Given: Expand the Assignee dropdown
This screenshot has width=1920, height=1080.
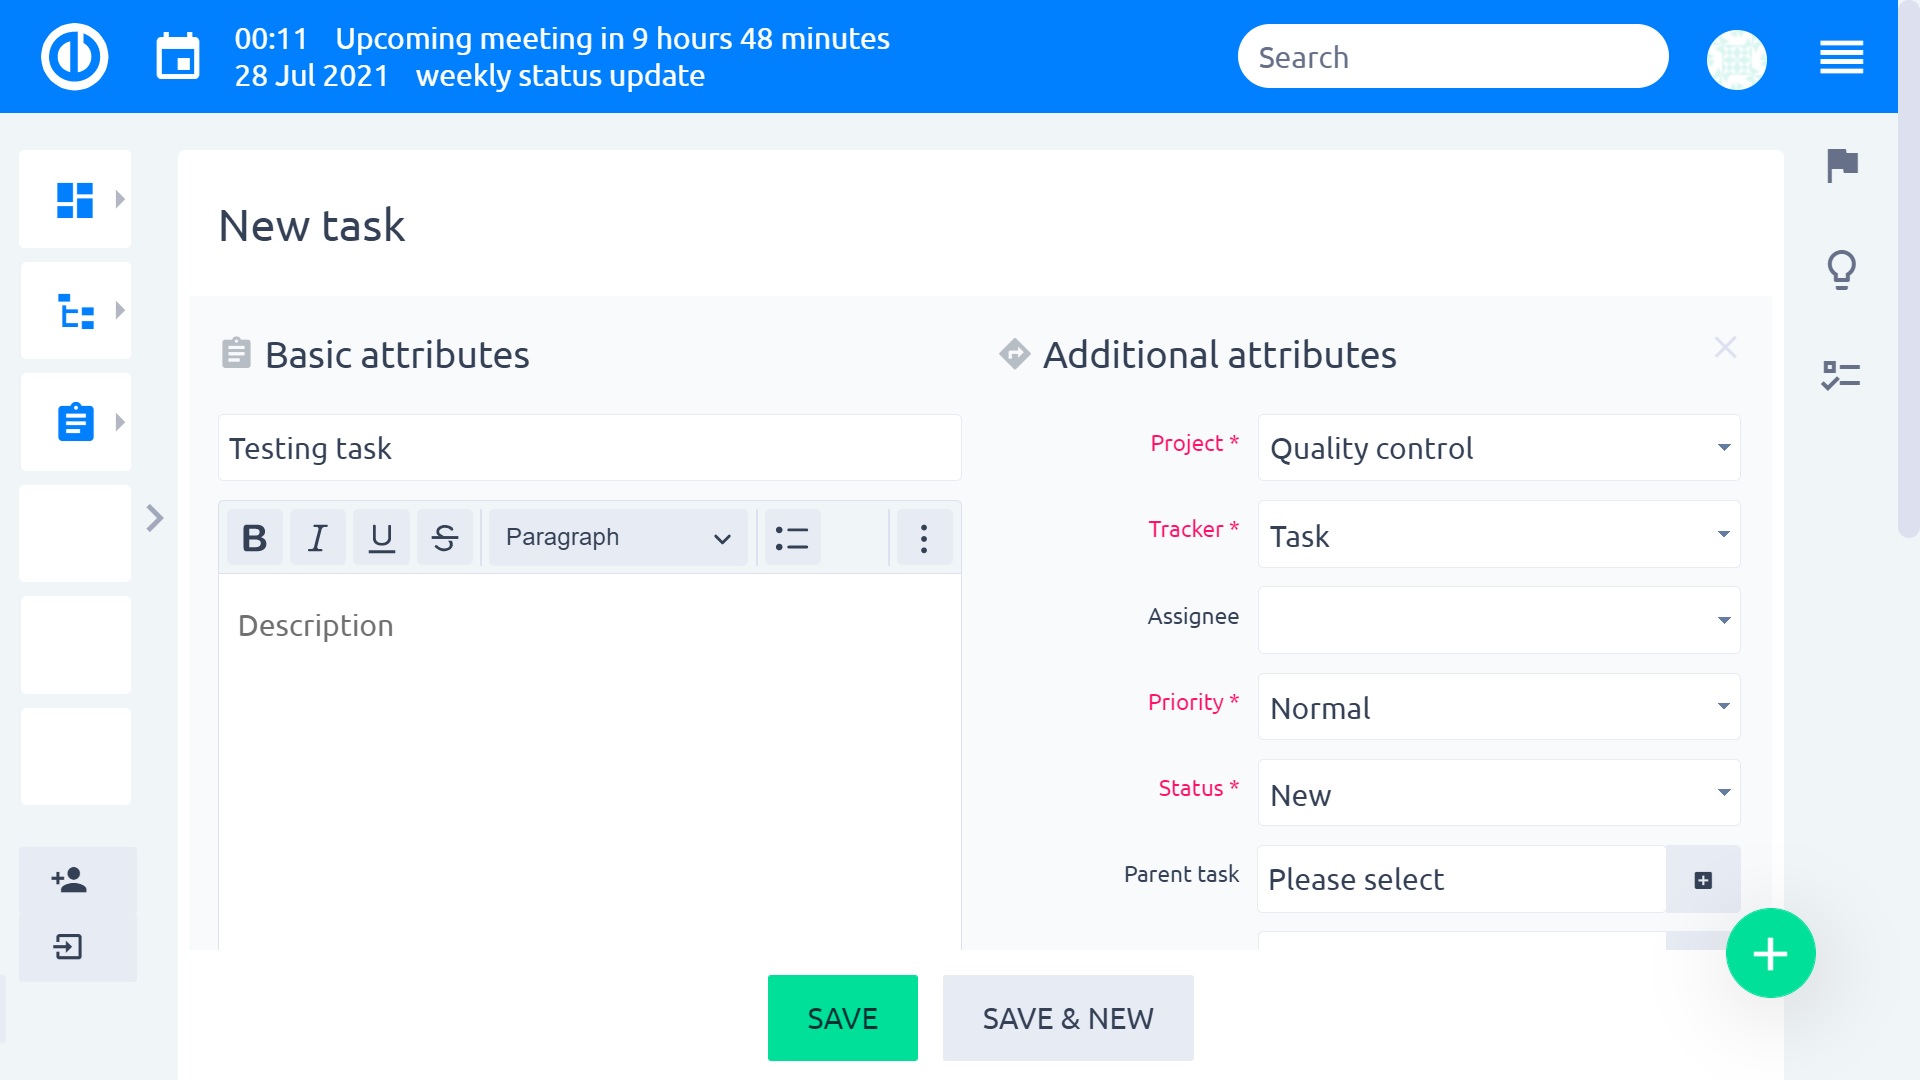Looking at the screenshot, I should click(x=1498, y=620).
